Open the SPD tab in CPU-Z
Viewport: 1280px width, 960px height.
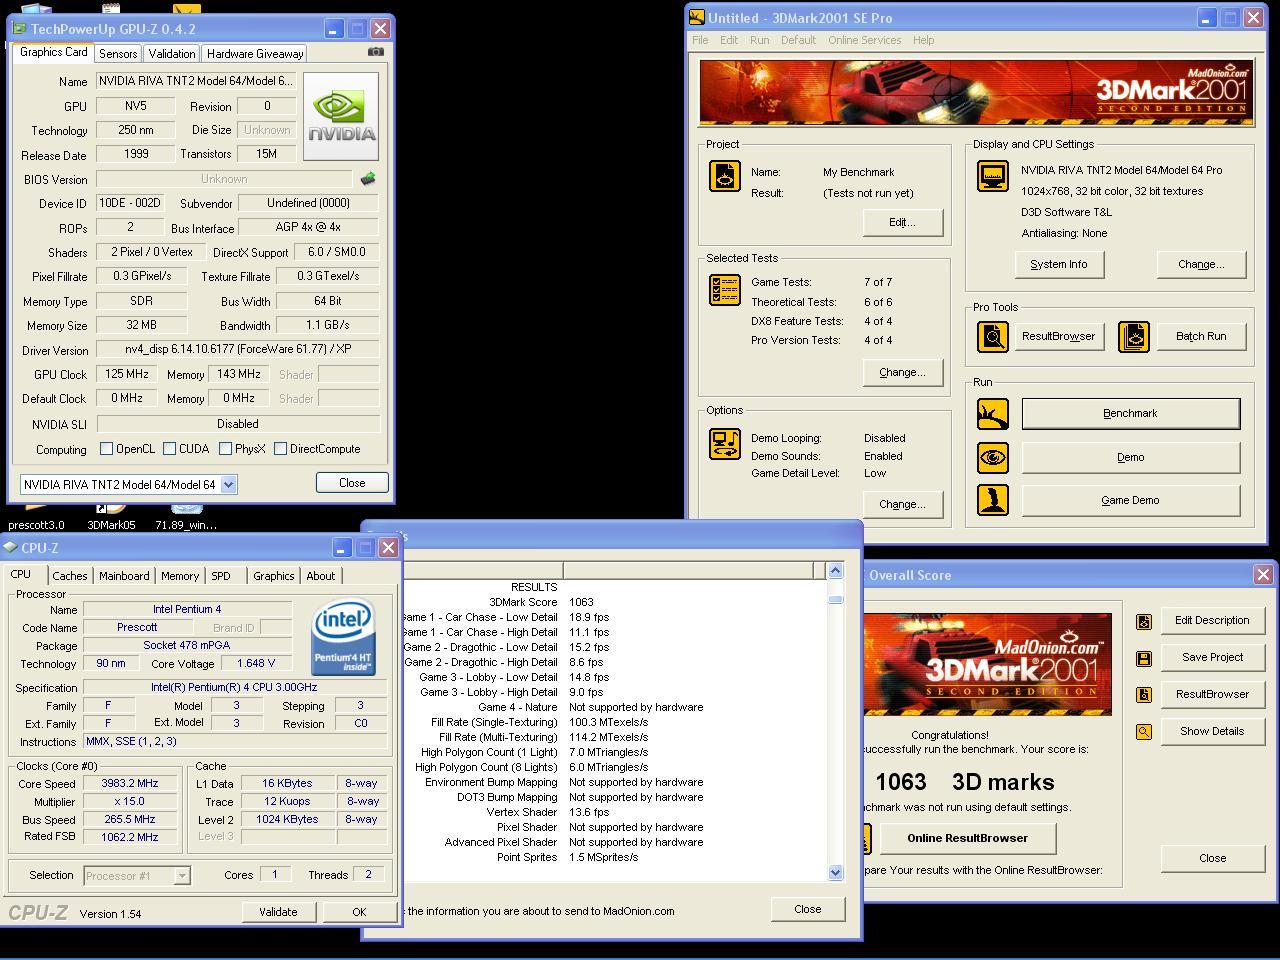point(221,576)
